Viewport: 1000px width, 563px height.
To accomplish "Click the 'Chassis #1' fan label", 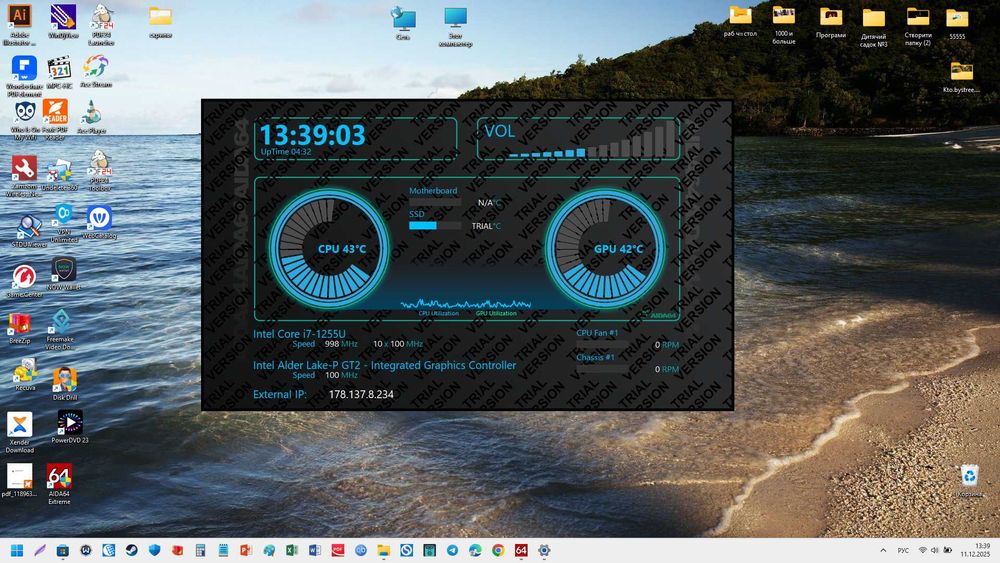I will click(595, 357).
